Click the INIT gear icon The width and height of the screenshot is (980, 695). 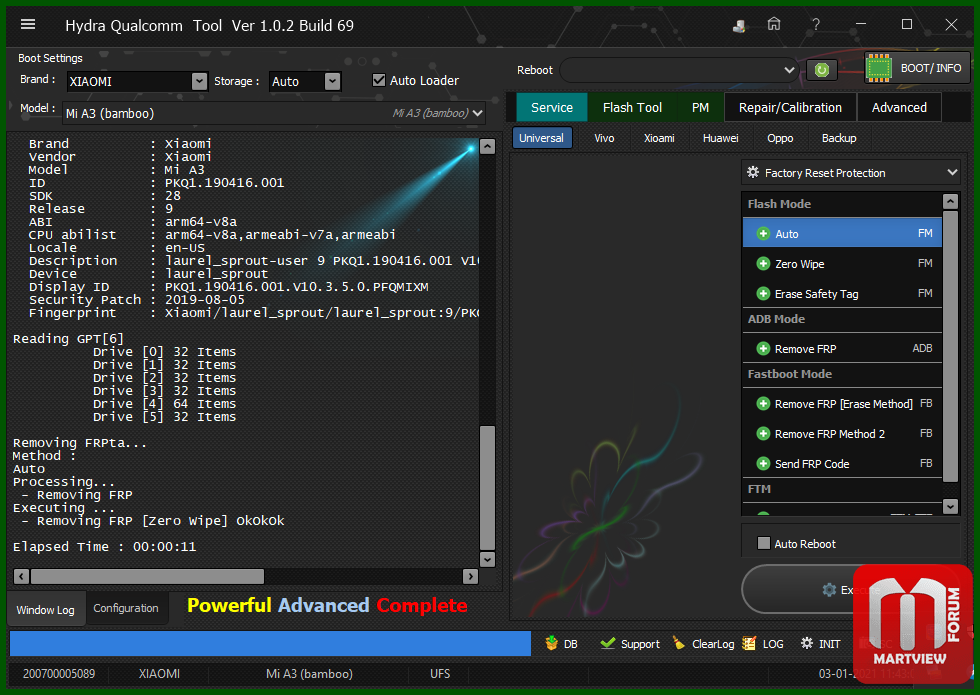click(x=807, y=643)
